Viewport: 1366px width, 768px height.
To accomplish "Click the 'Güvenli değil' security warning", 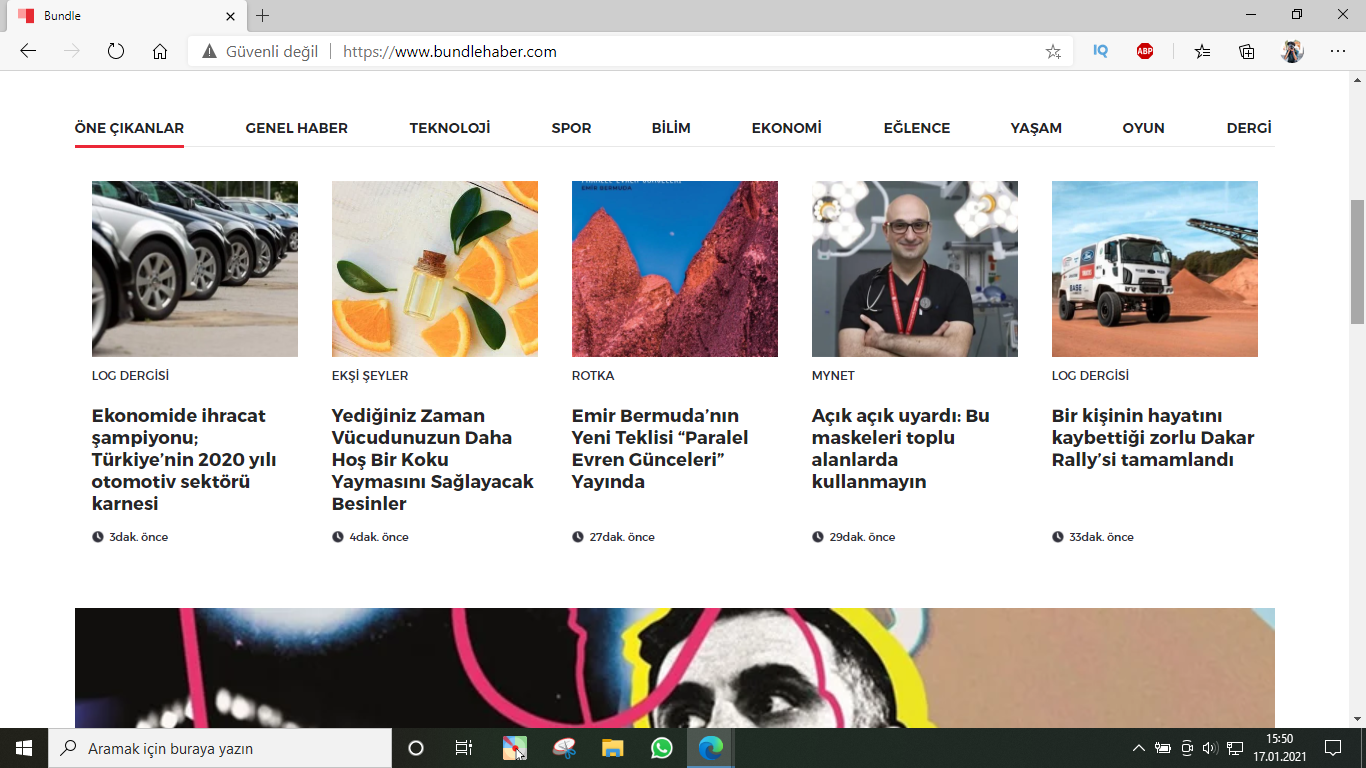I will [x=260, y=51].
